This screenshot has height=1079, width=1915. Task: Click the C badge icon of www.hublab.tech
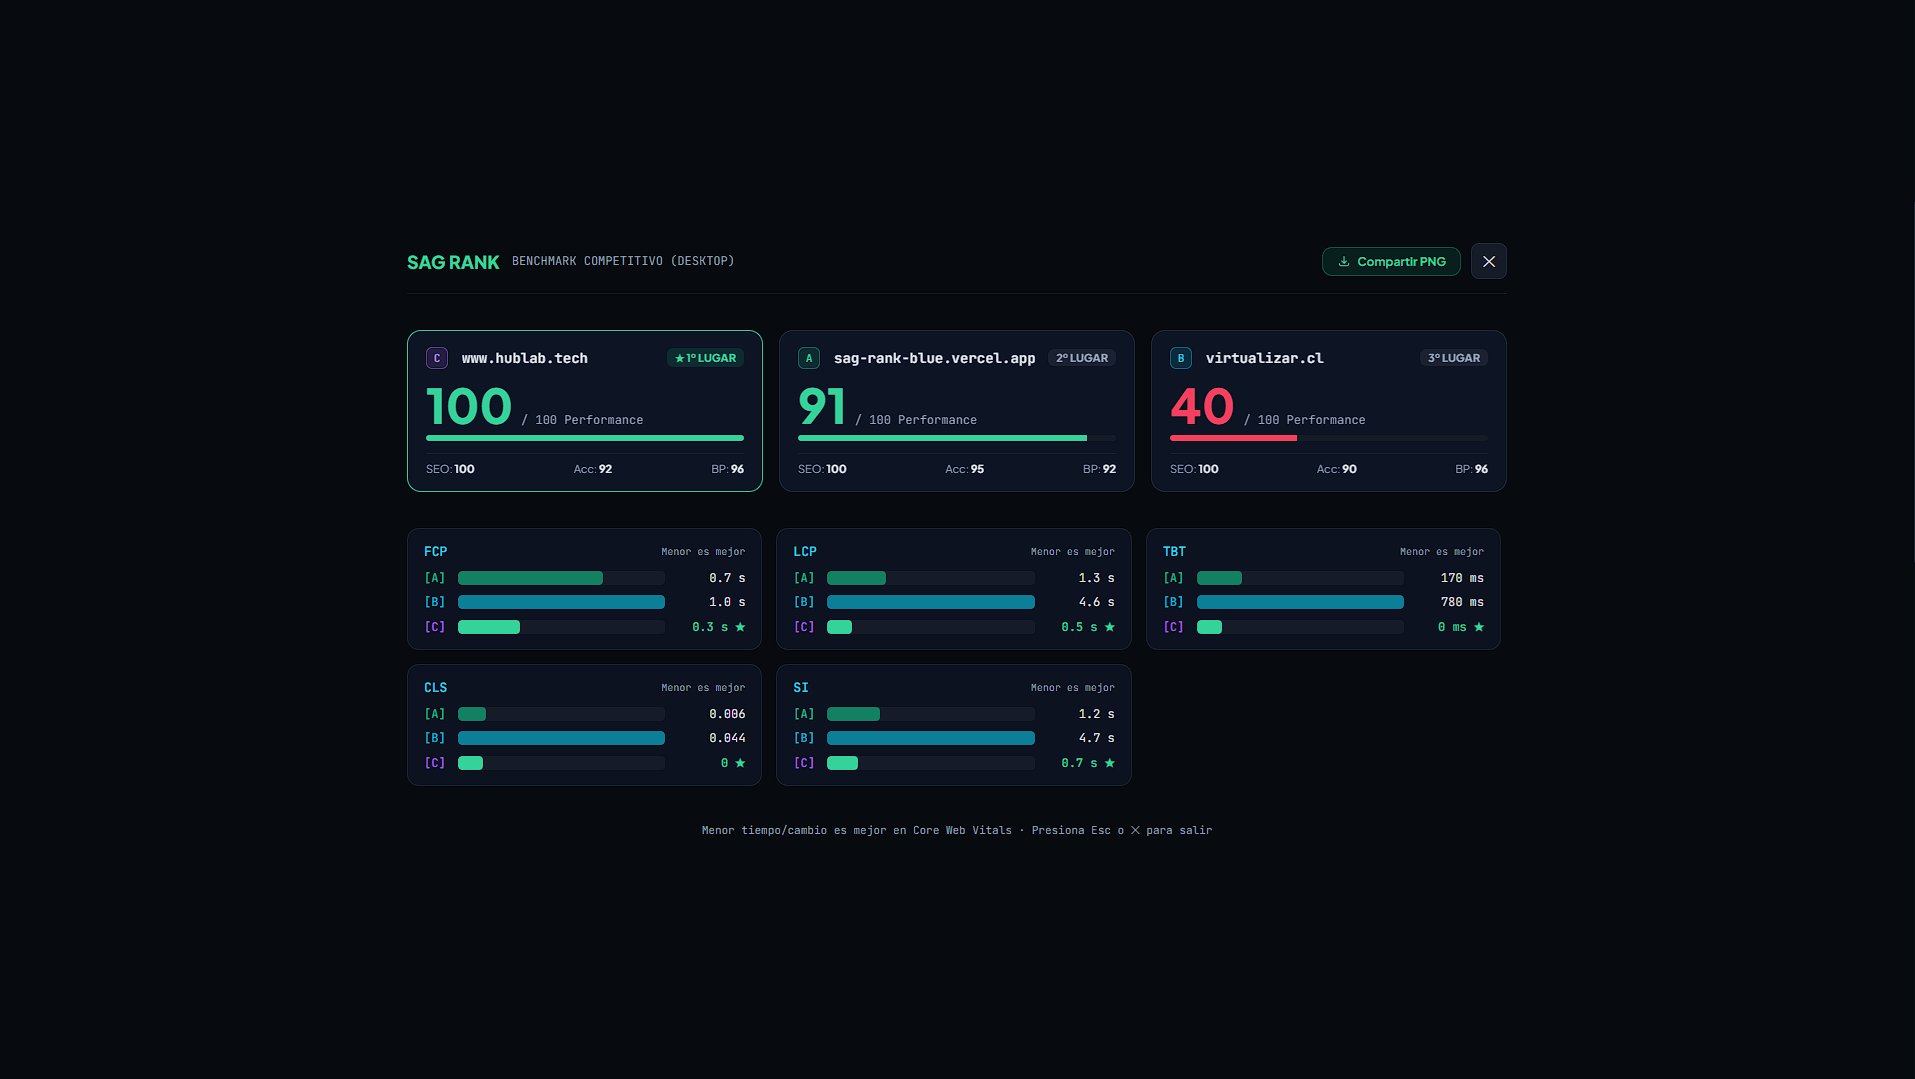pyautogui.click(x=437, y=358)
